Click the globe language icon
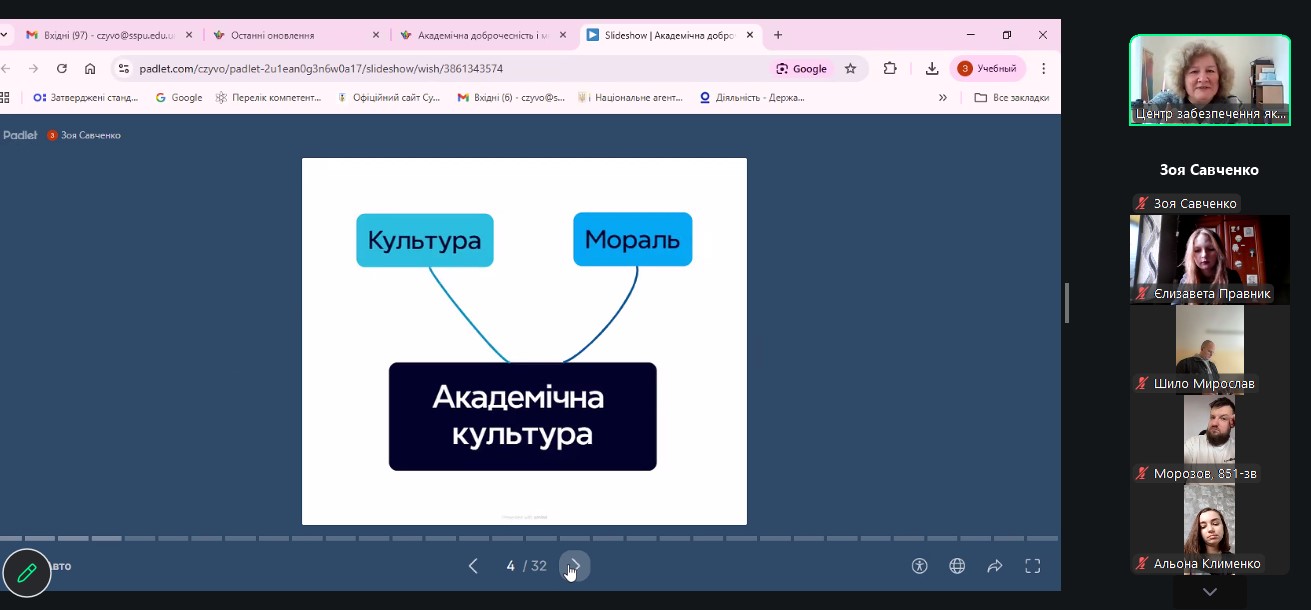This screenshot has height=610, width=1311. [957, 566]
